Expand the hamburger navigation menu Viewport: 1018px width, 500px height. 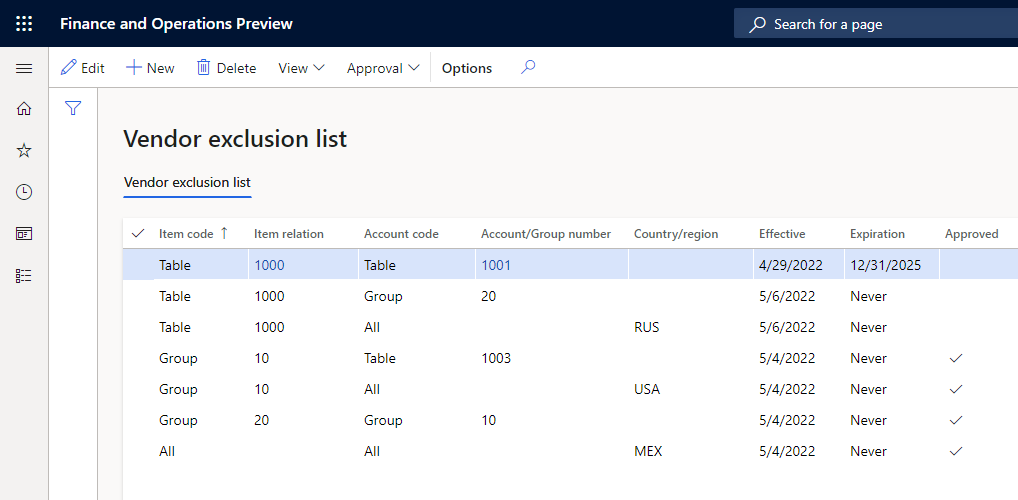click(x=24, y=68)
